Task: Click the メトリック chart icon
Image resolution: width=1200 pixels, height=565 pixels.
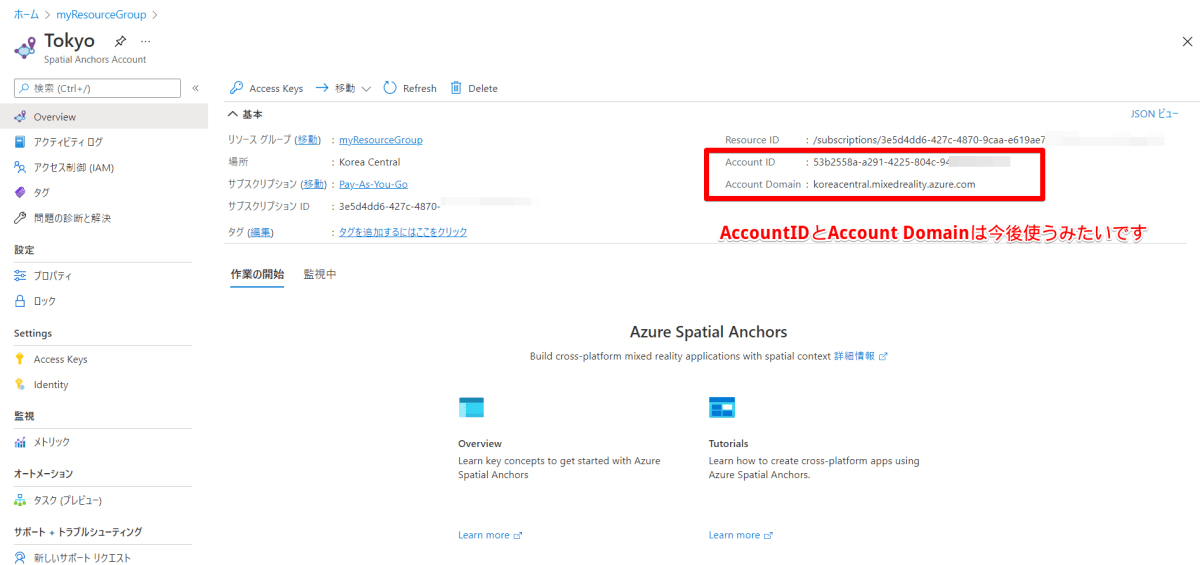Action: point(21,442)
